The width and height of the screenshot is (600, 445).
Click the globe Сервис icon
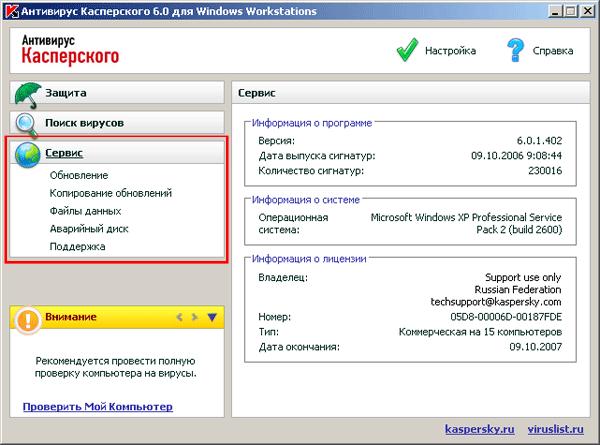click(x=28, y=155)
